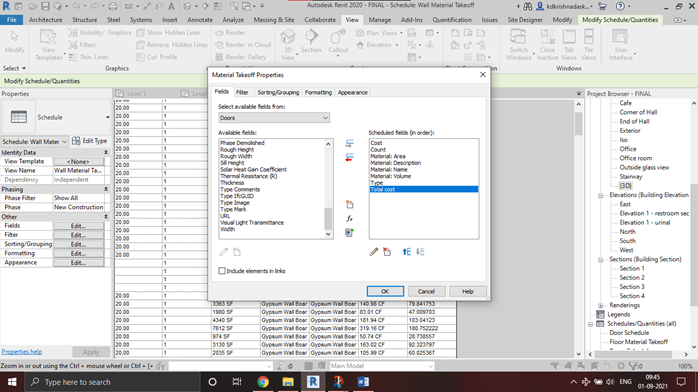Click the Move parameter down icon
Screen dimensions: 698x392
coord(420,252)
